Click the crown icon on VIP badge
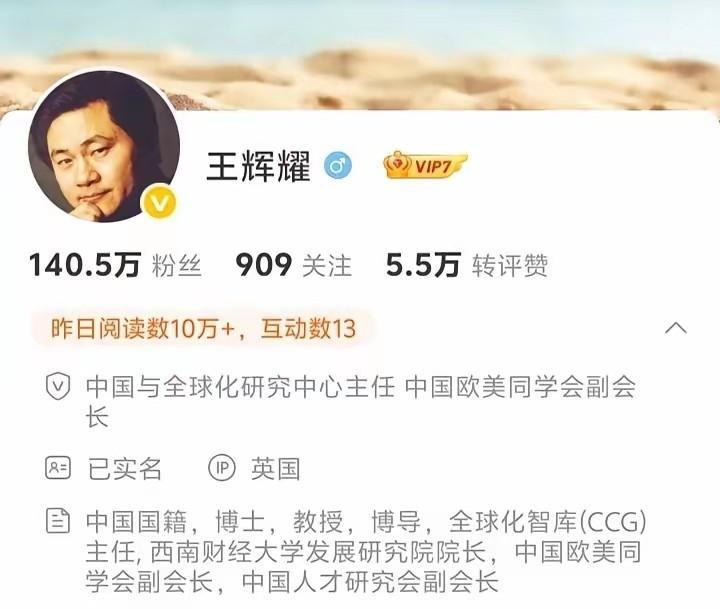Viewport: 720px width, 609px height. 398,164
